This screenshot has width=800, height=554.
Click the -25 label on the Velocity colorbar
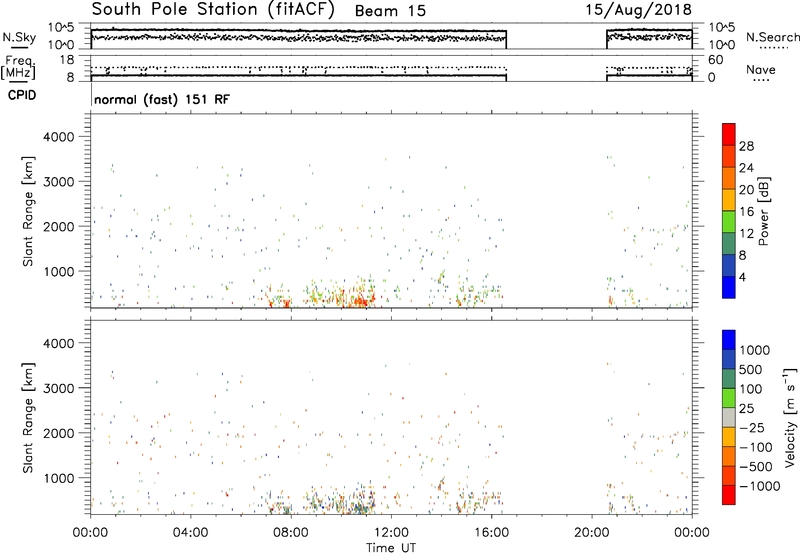752,428
